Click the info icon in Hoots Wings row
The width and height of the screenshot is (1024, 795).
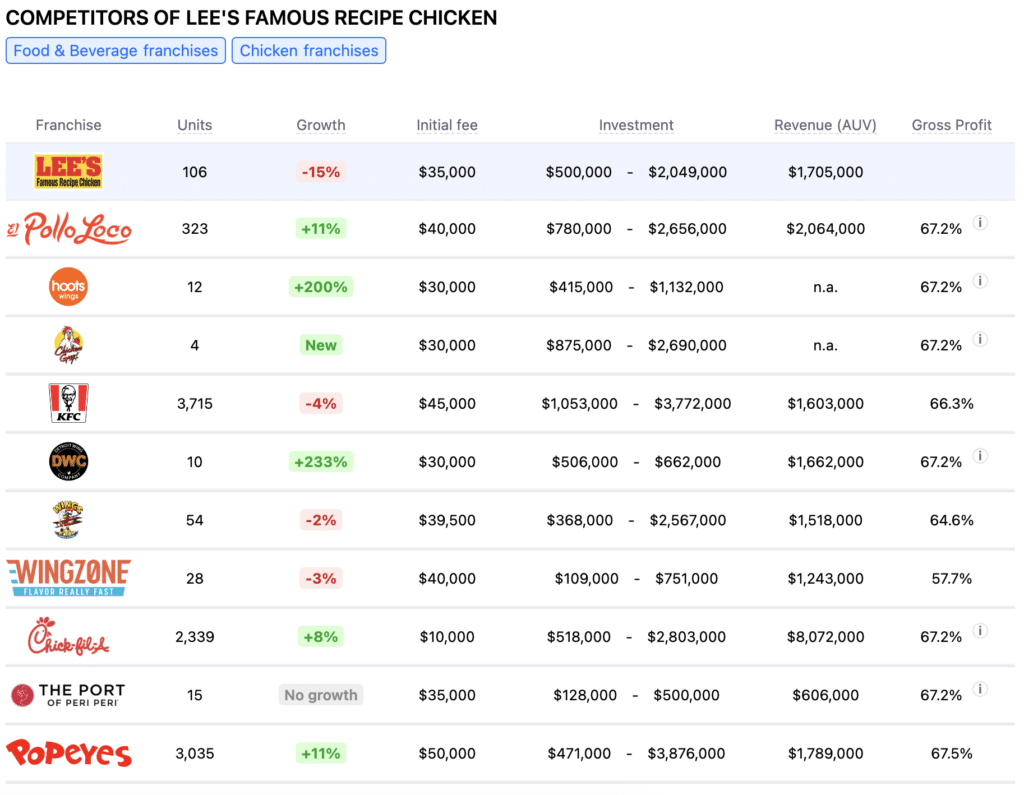tap(980, 281)
